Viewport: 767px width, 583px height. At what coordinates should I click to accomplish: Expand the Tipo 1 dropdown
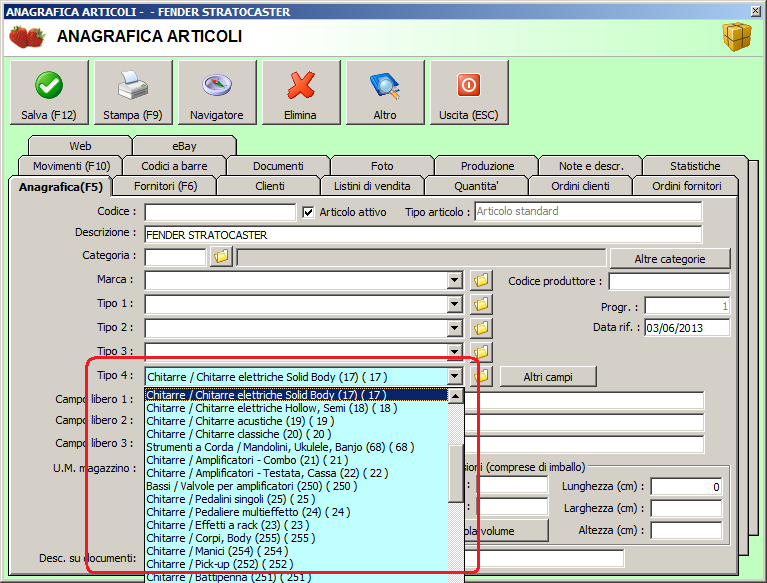[455, 304]
